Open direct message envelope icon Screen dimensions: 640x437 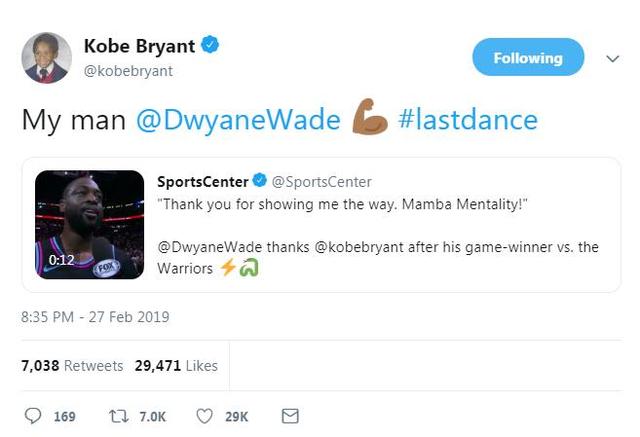pyautogui.click(x=290, y=416)
